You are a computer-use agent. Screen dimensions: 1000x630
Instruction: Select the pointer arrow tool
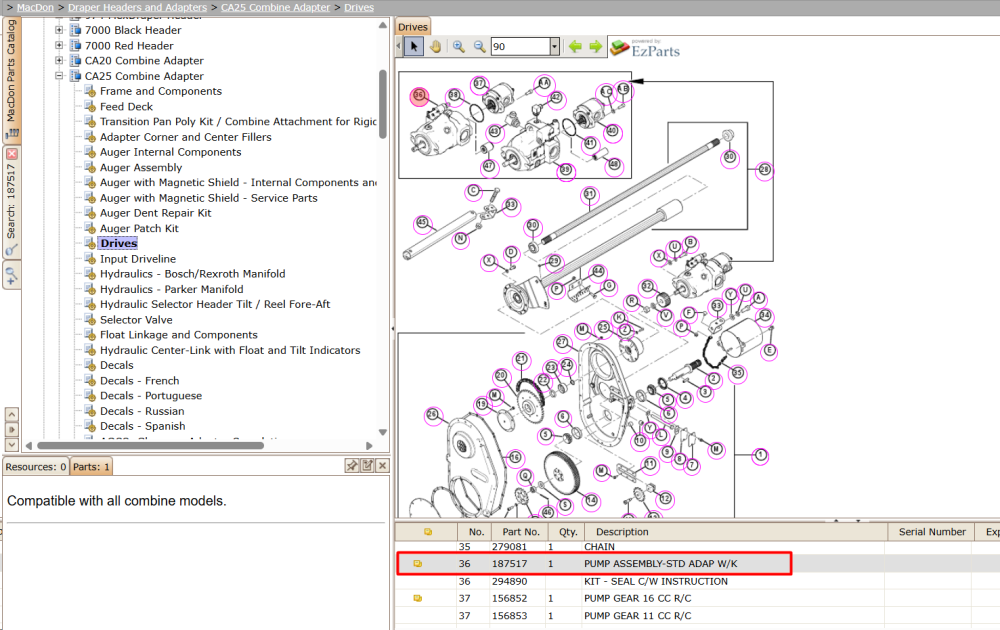414,47
